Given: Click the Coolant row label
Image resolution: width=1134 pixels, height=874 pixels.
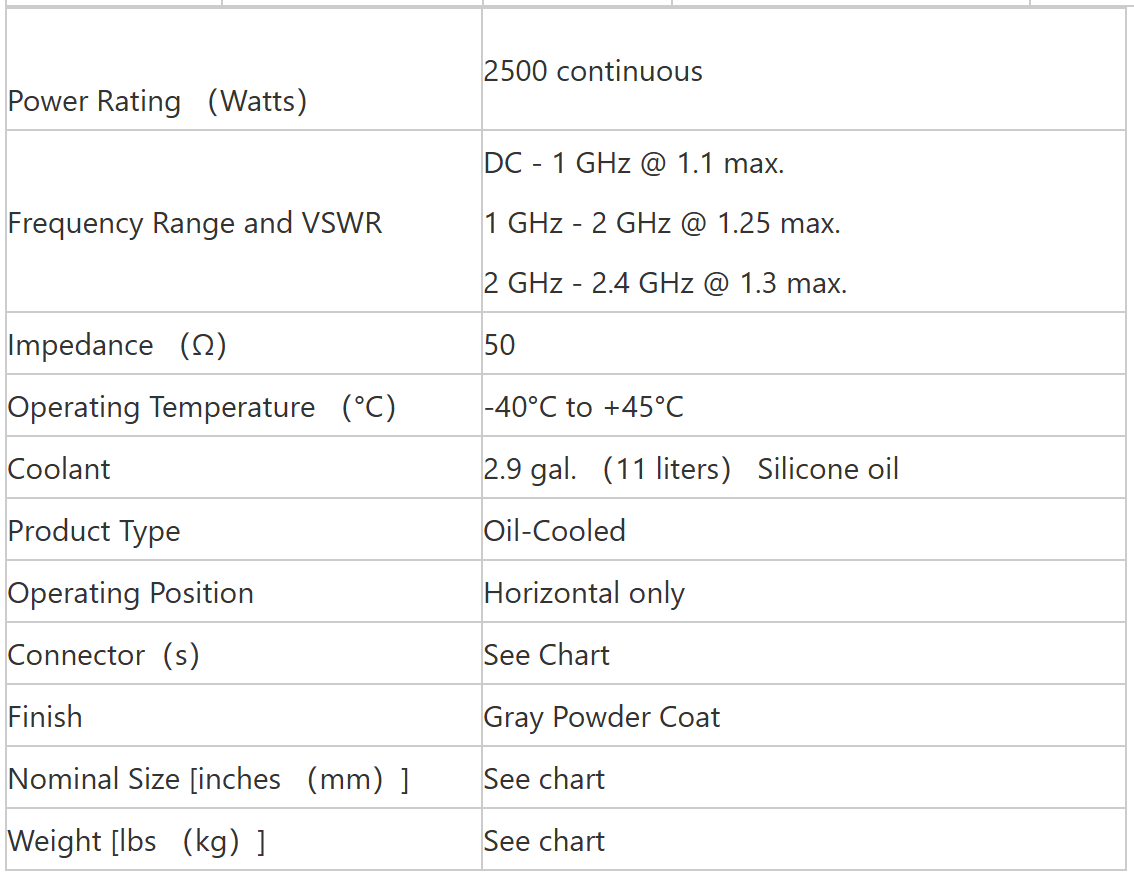Looking at the screenshot, I should (59, 469).
